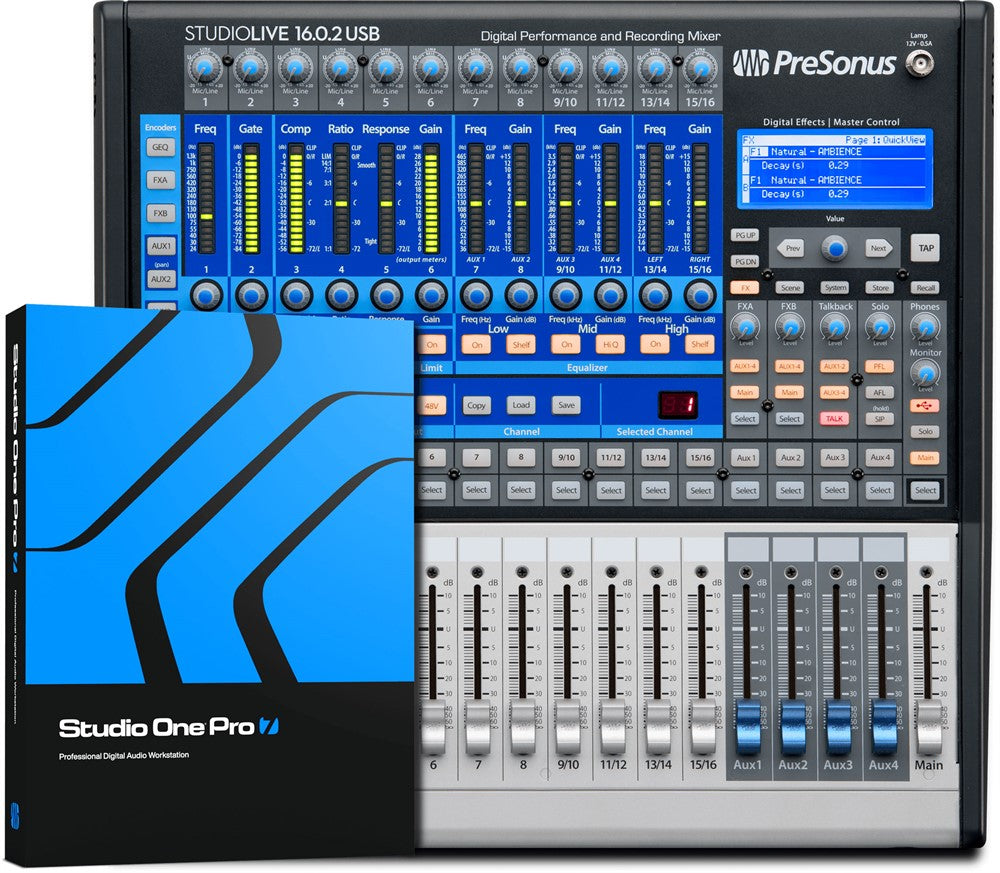Click the channel 8 fader cap

point(523,727)
